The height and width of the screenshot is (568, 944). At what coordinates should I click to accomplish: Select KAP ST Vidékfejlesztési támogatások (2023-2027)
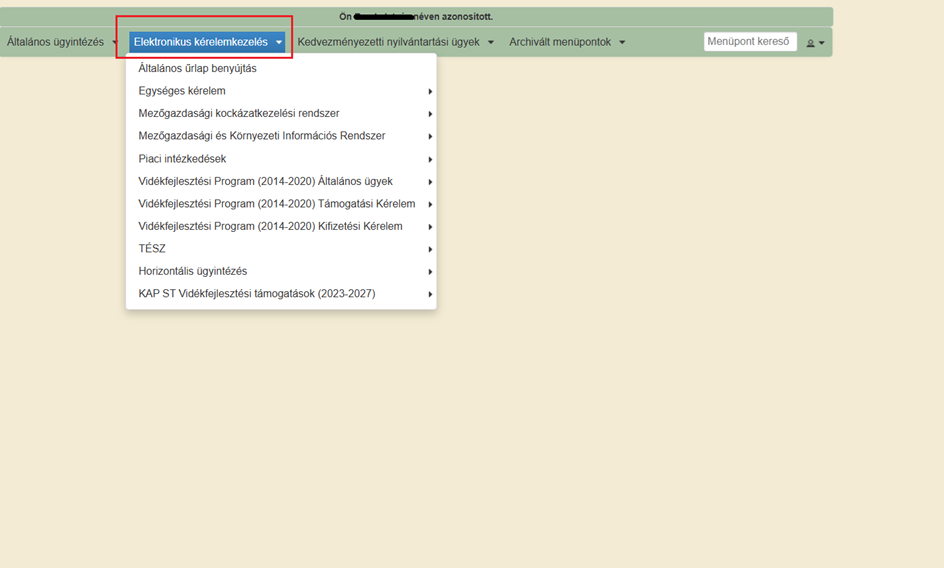point(281,294)
